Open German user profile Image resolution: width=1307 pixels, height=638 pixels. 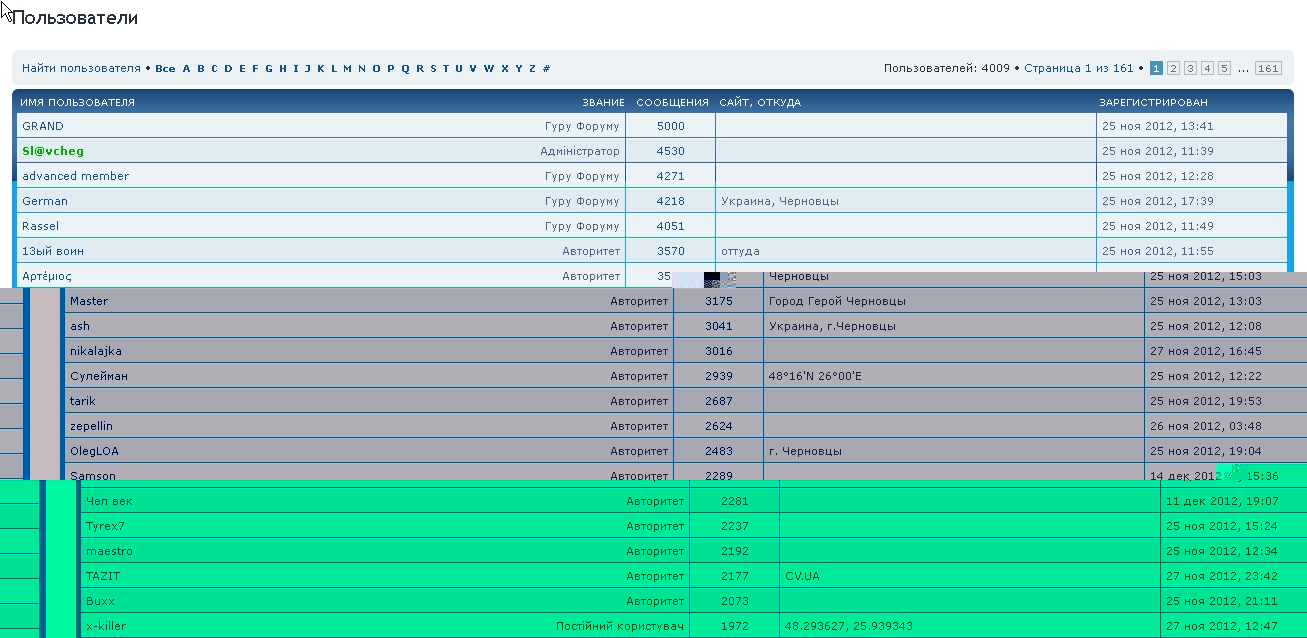(x=45, y=201)
